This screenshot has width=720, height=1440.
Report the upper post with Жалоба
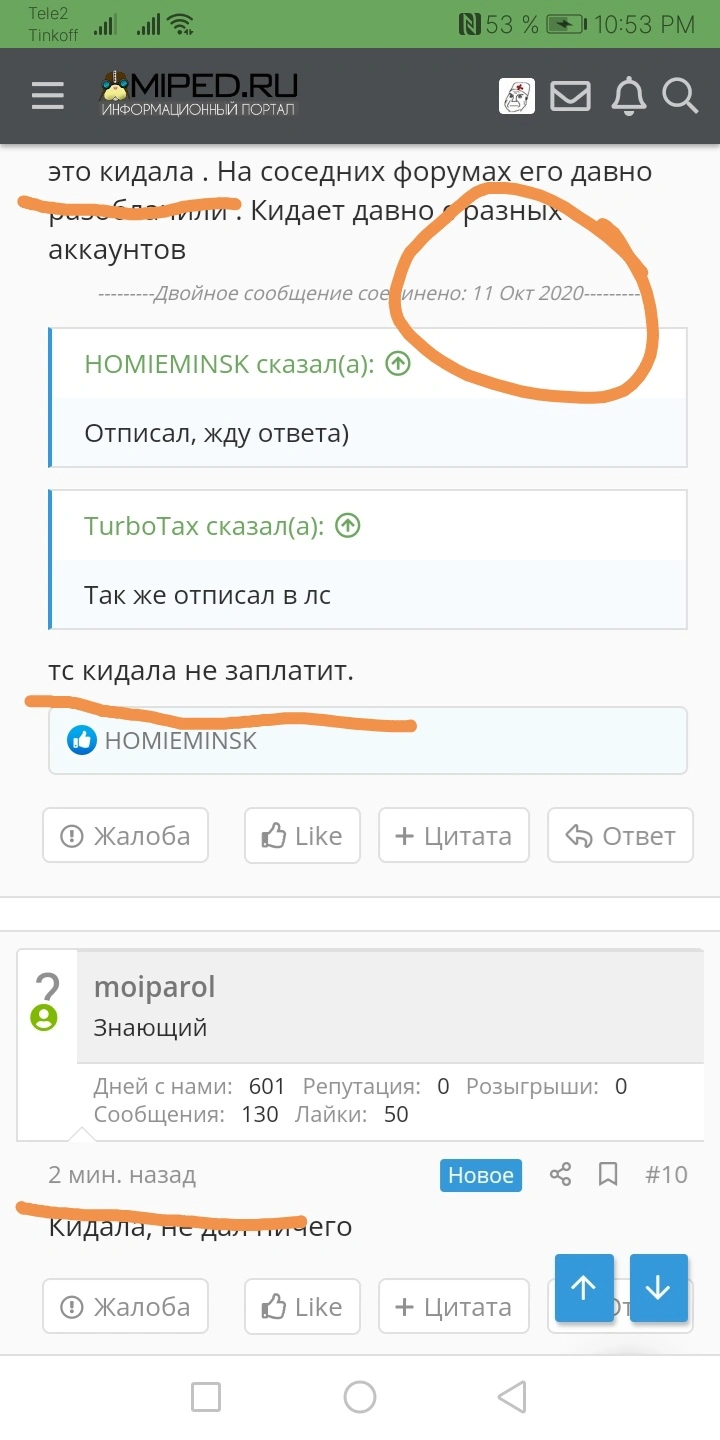(125, 835)
